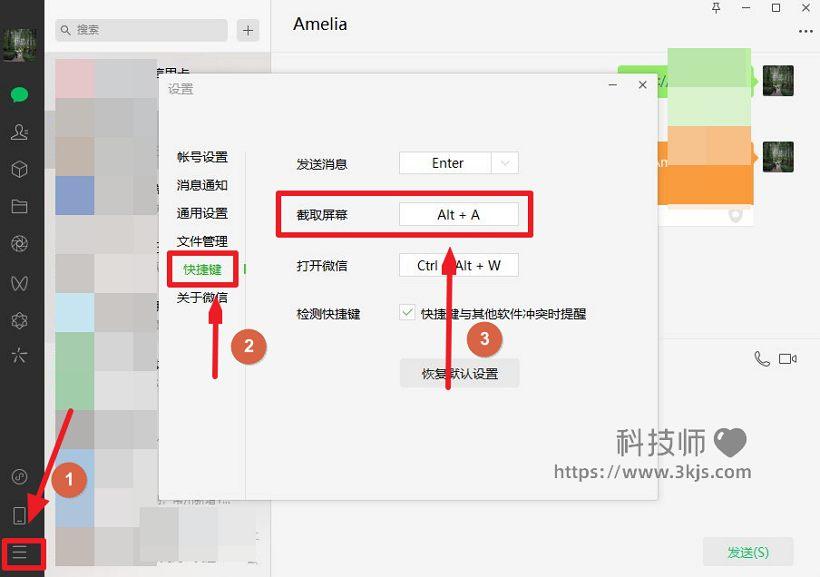
Task: Open the Search star icon in the sidebar
Action: [19, 356]
